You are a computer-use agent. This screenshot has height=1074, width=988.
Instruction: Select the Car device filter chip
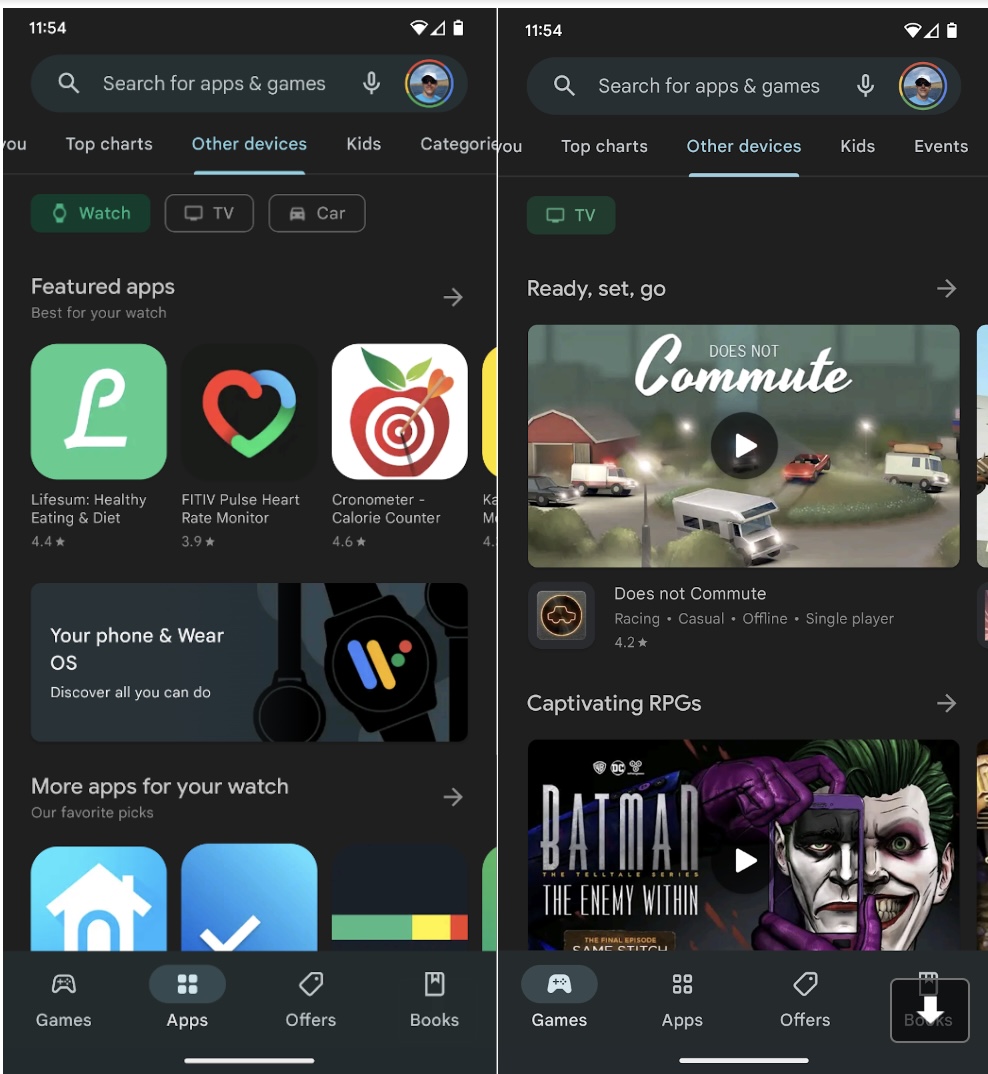[317, 213]
